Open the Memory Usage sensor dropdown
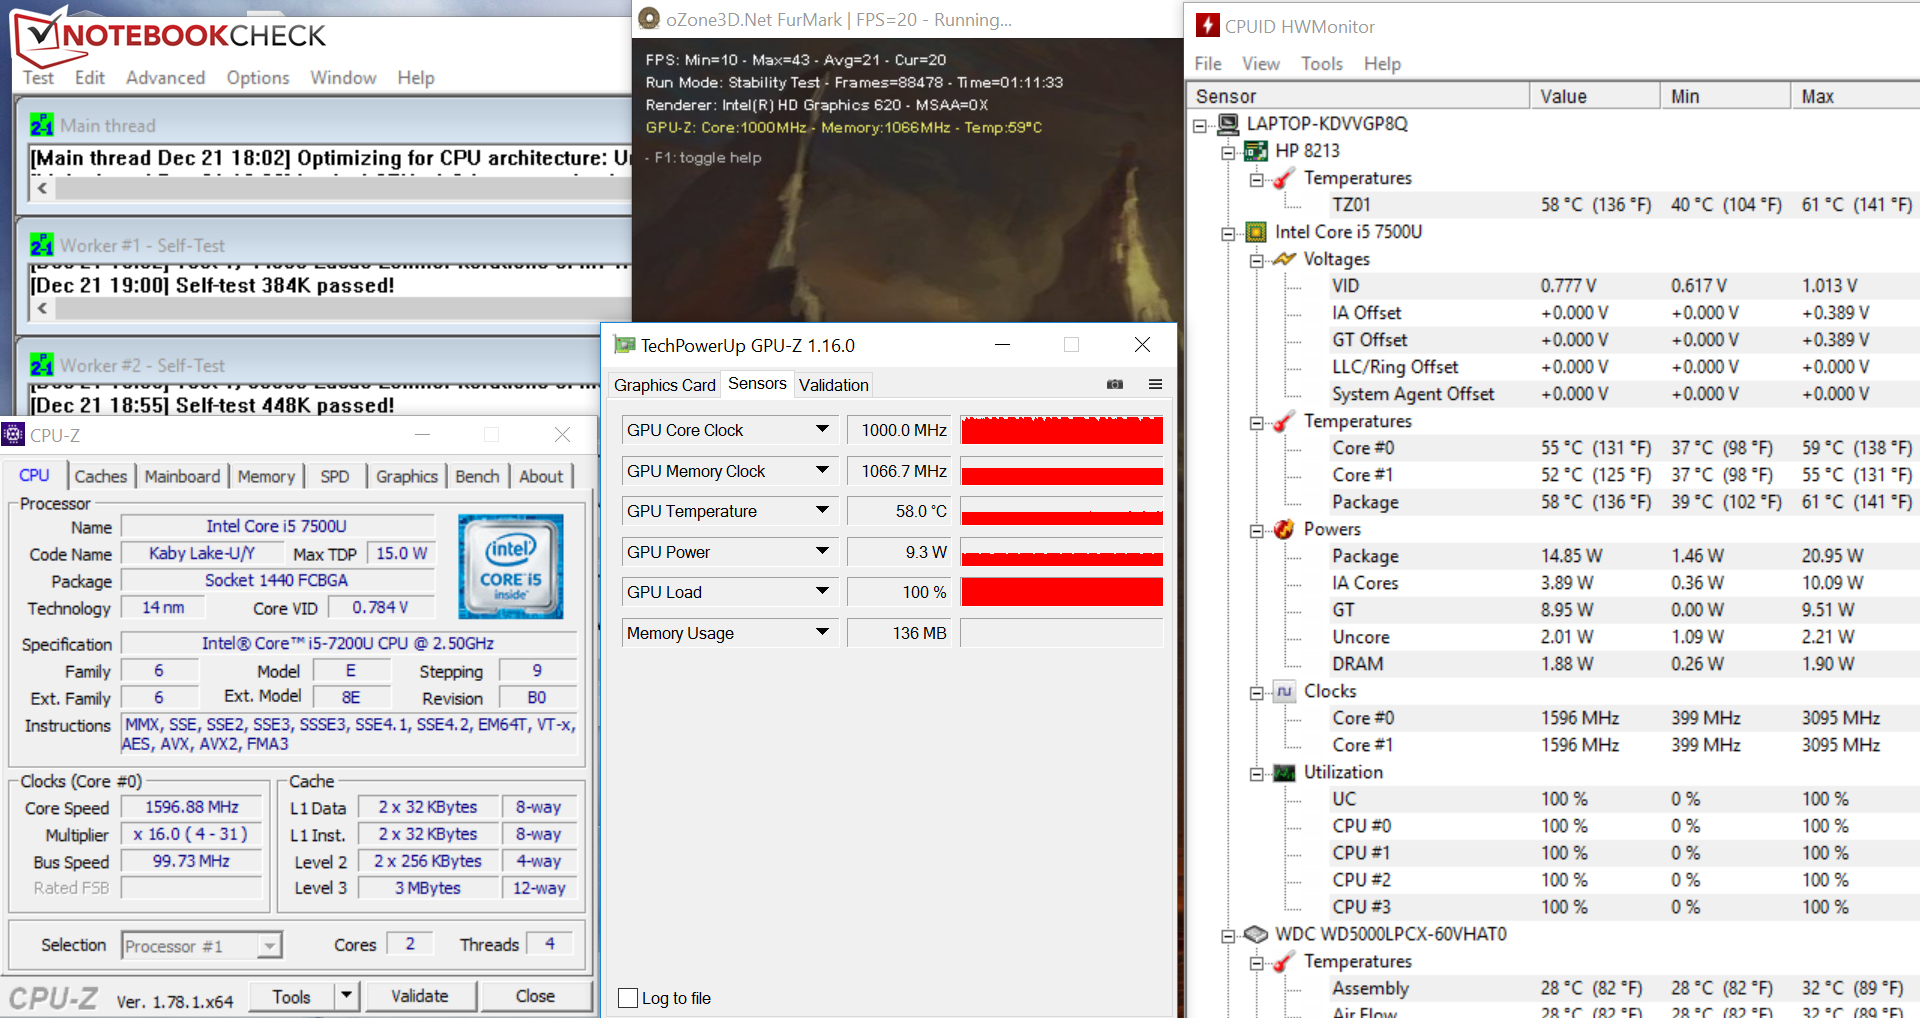Viewport: 1920px width, 1018px height. click(822, 632)
